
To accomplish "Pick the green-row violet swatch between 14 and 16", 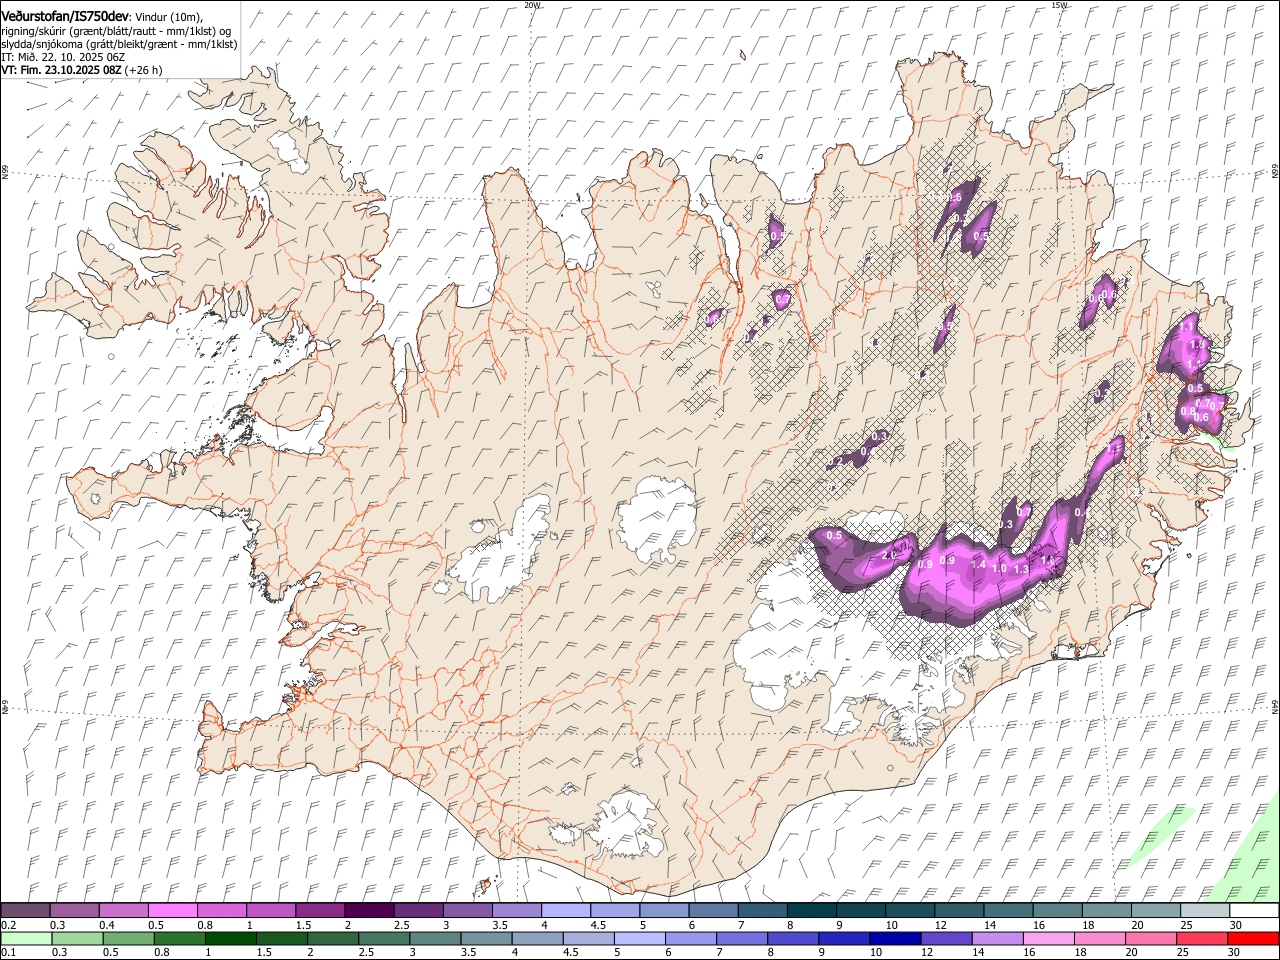I will point(996,938).
